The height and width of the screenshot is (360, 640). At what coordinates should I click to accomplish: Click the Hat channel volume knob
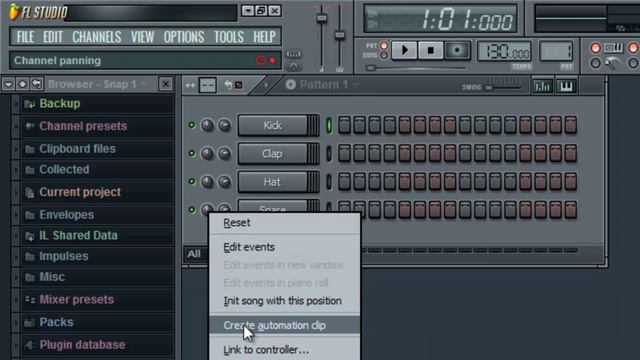224,182
